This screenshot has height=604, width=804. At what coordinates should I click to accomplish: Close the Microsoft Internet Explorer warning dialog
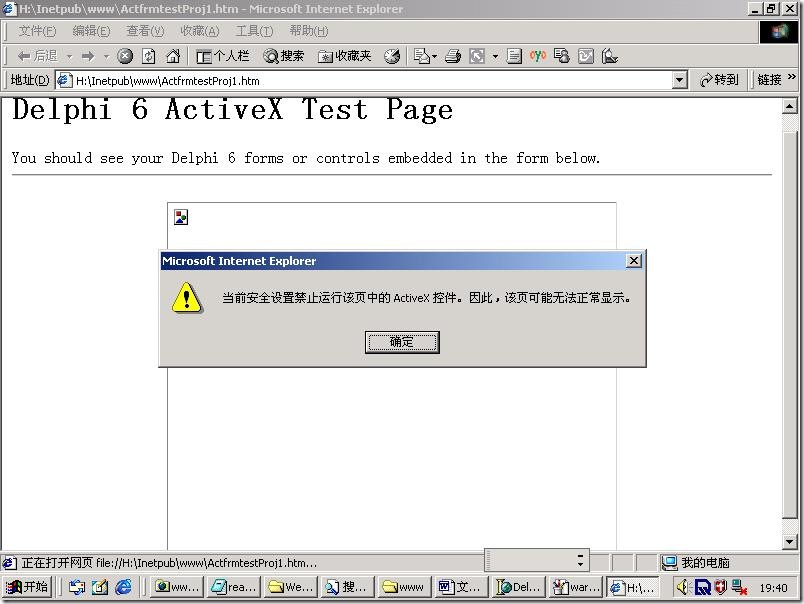tap(634, 260)
